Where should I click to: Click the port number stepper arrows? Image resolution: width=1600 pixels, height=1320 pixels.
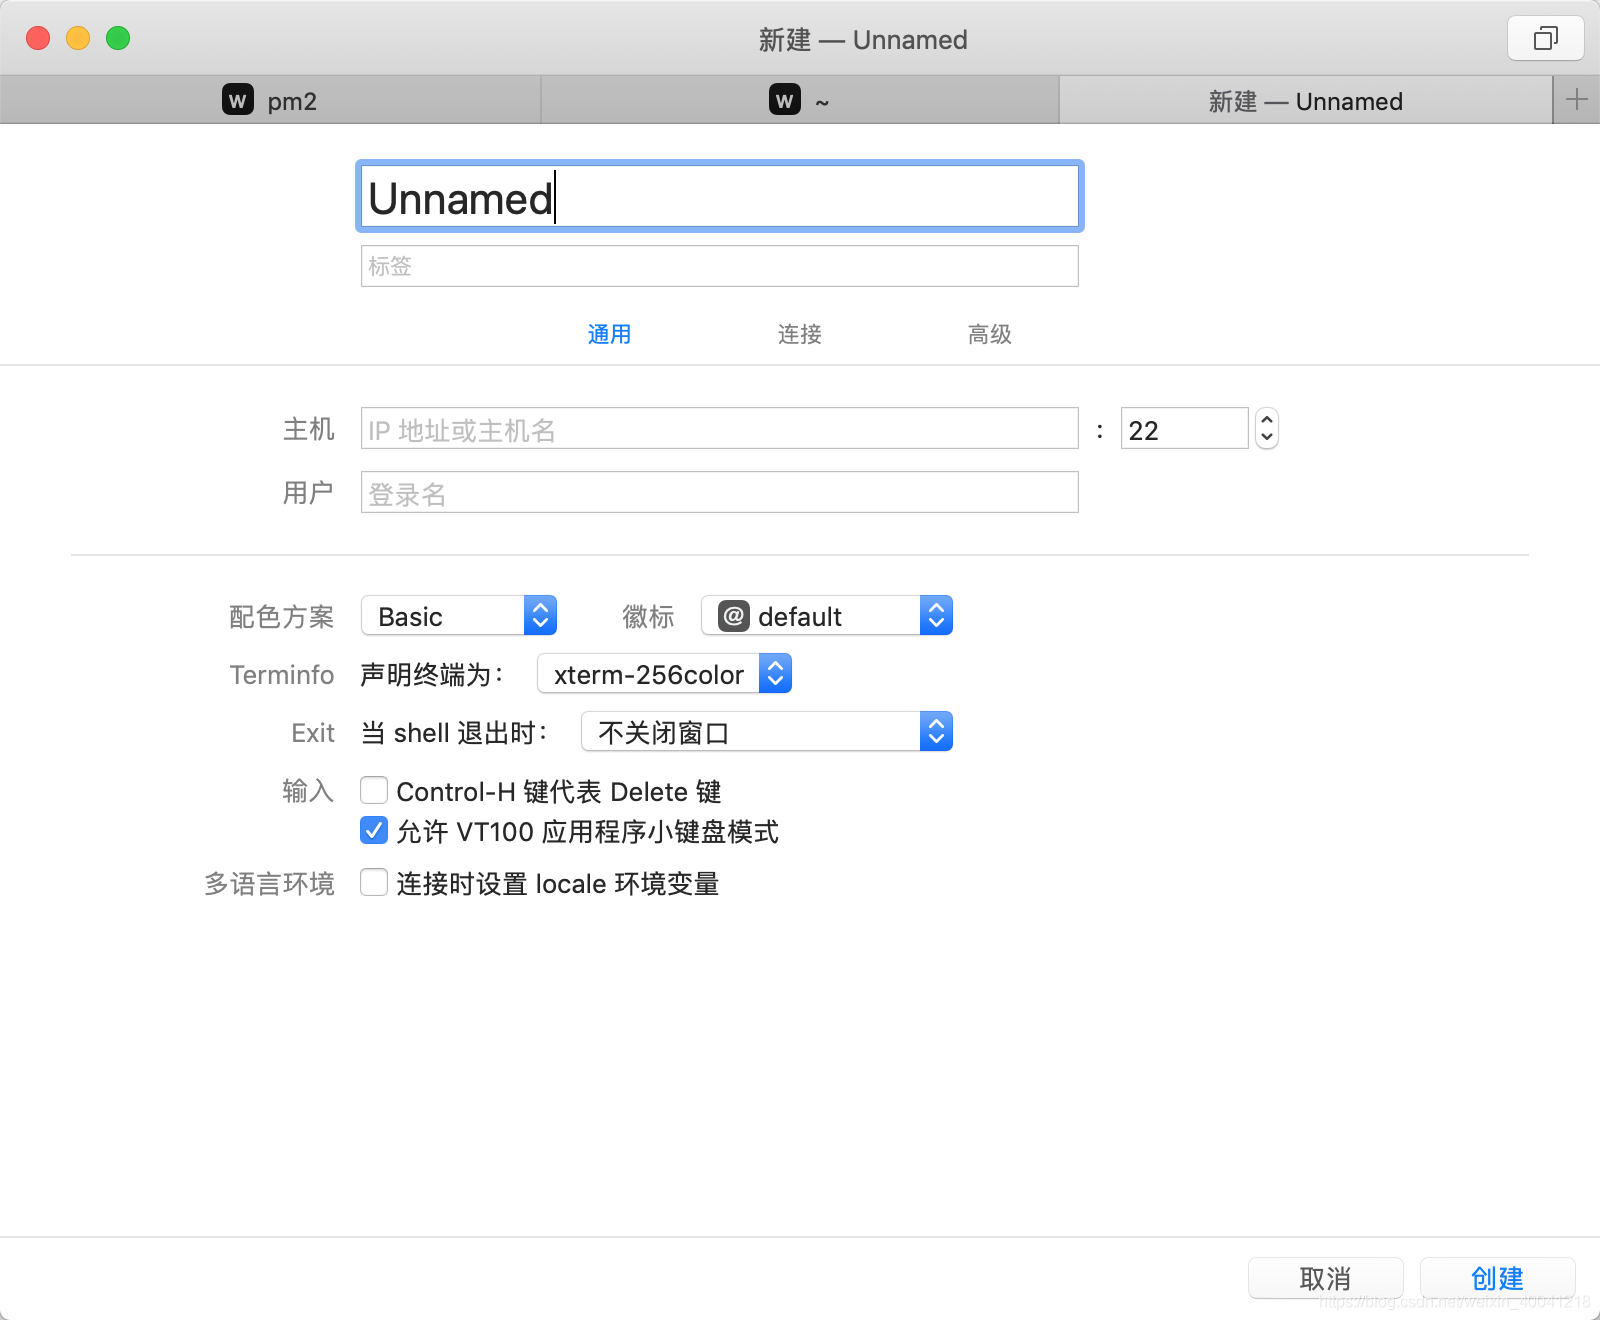[x=1267, y=429]
